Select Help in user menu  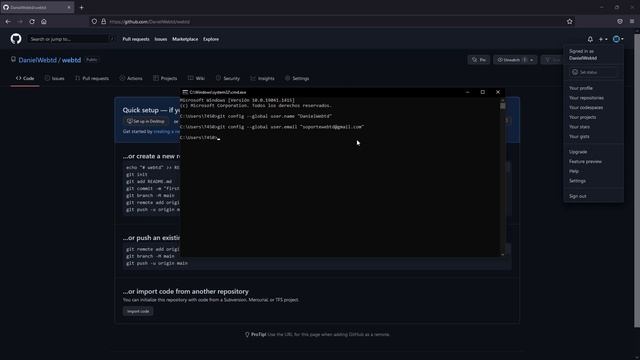coord(574,171)
